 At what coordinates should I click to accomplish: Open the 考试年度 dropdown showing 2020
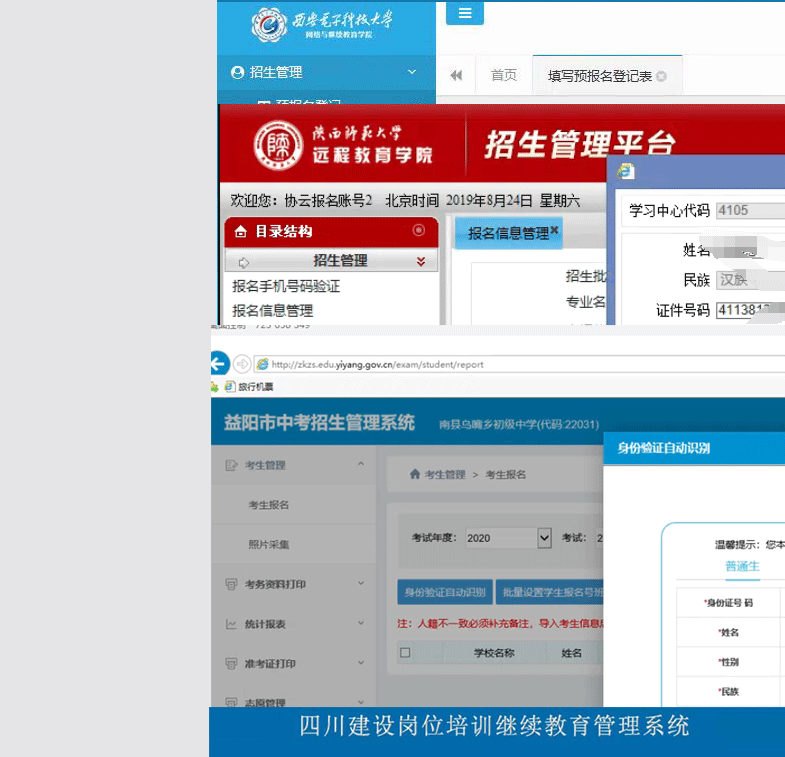[508, 538]
